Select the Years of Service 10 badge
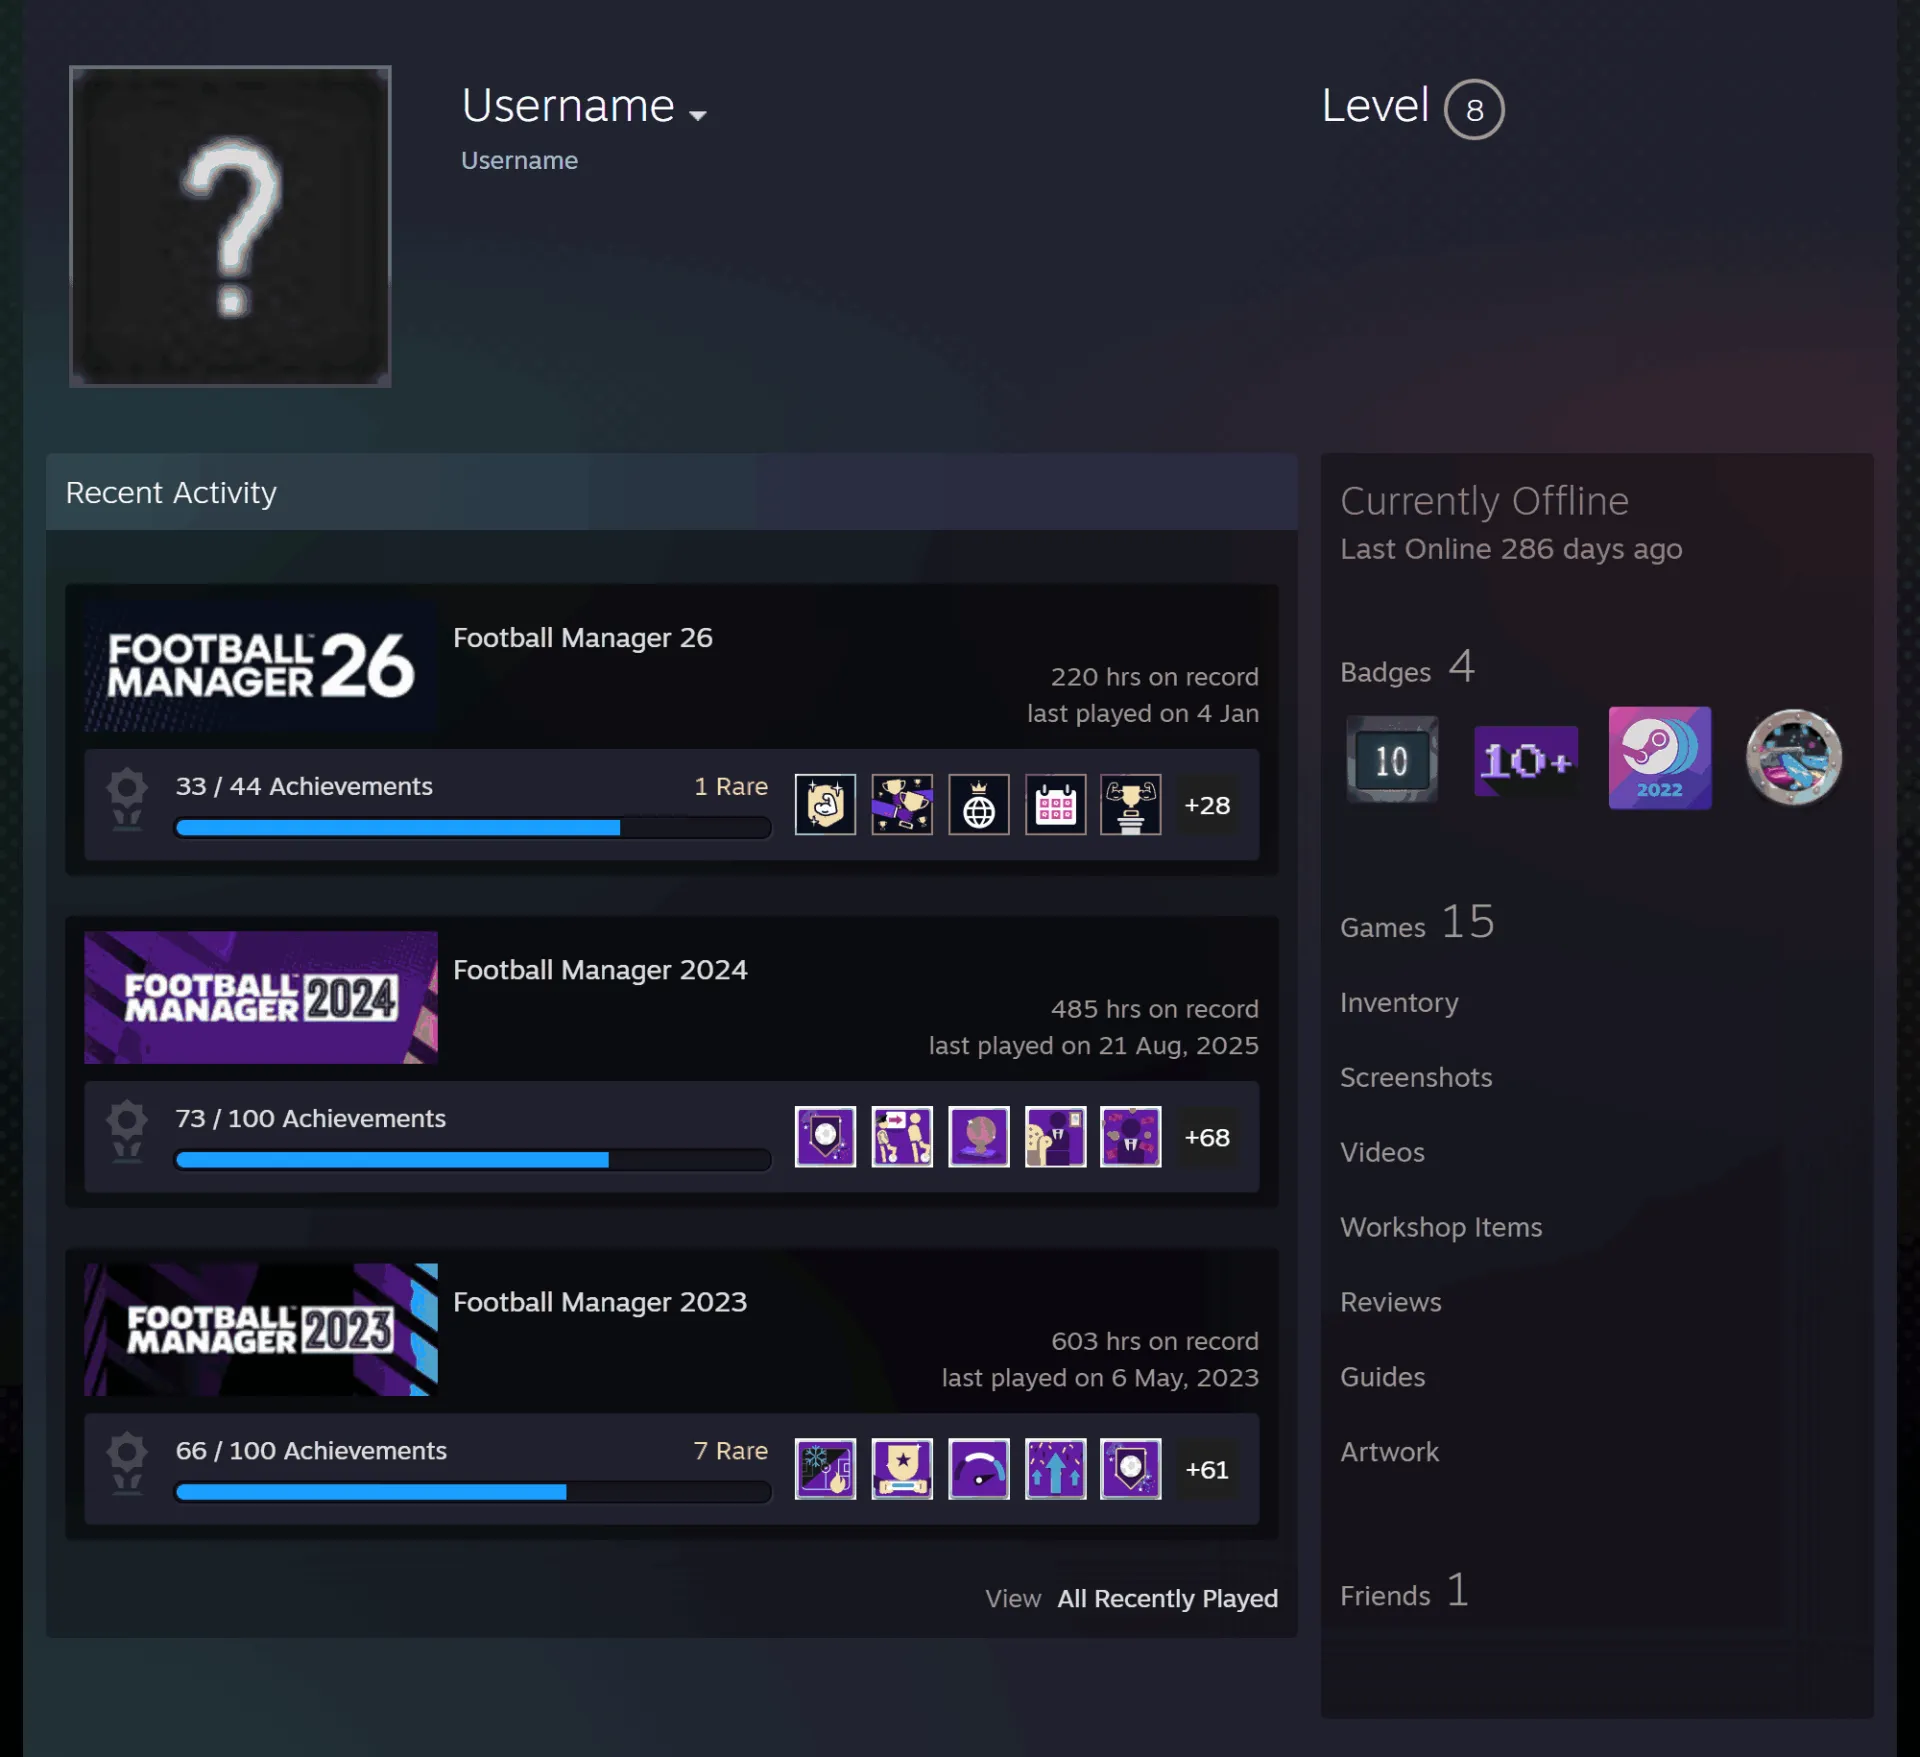The width and height of the screenshot is (1920, 1757). 1391,759
